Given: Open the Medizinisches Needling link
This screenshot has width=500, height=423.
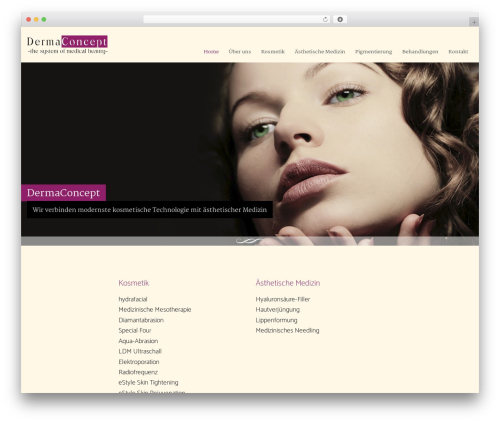Looking at the screenshot, I should point(287,330).
